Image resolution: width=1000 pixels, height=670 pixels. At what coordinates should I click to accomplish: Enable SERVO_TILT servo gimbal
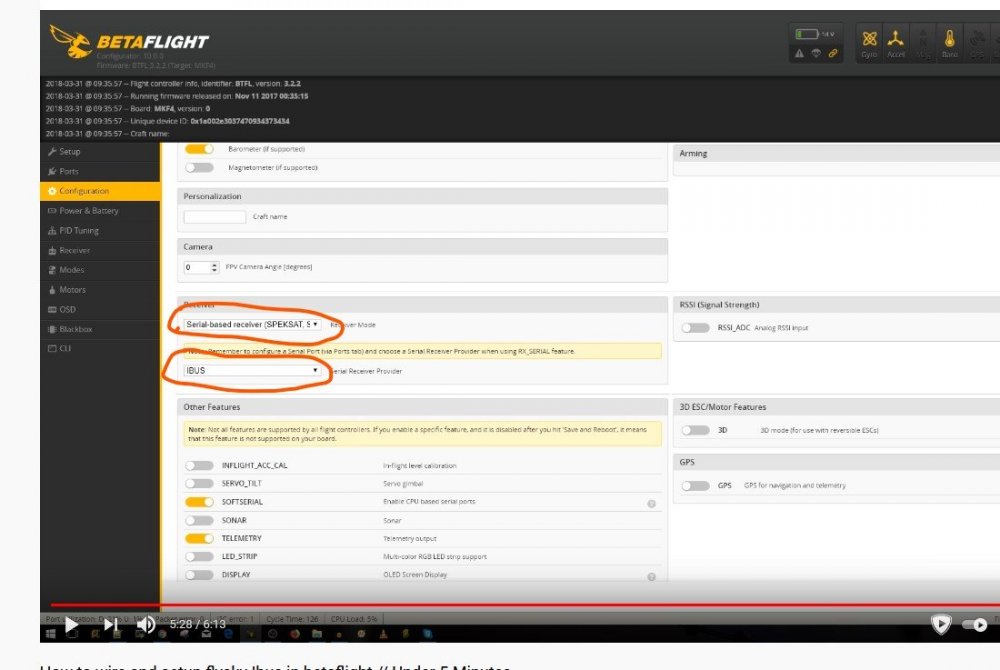point(199,483)
